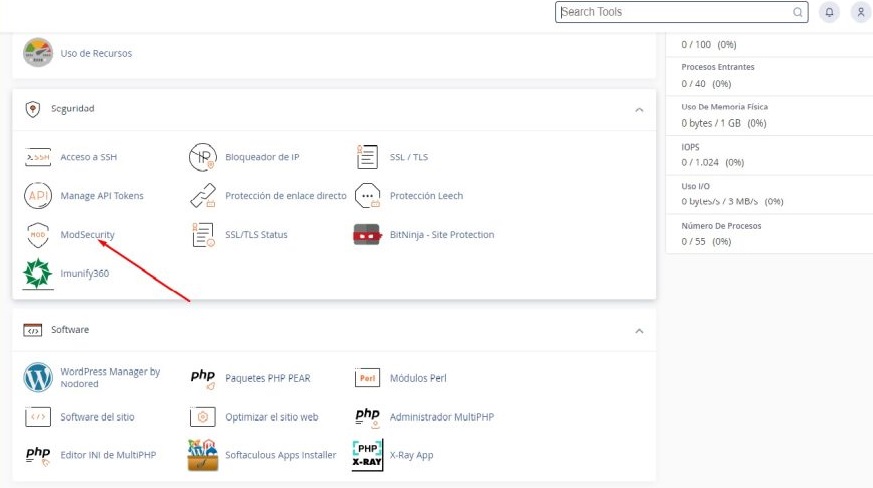
Task: Click the BitNinja Site Protection icon
Action: click(x=367, y=235)
